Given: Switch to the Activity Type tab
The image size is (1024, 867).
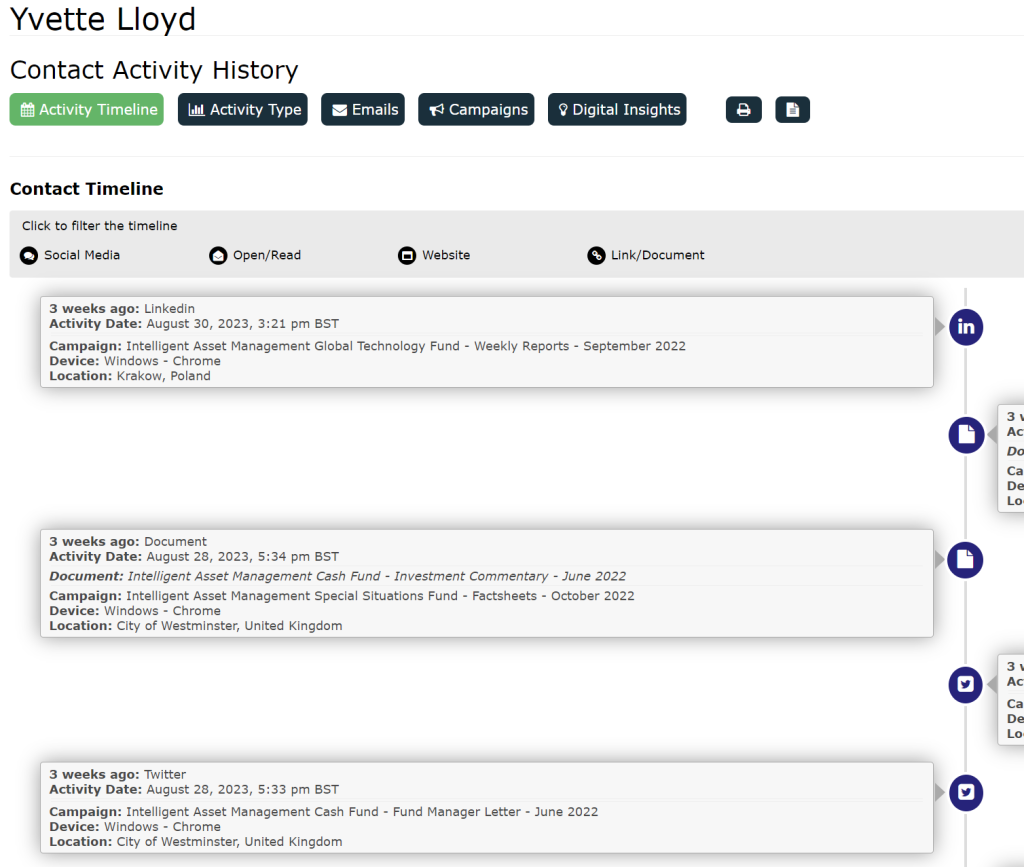Looking at the screenshot, I should [243, 110].
